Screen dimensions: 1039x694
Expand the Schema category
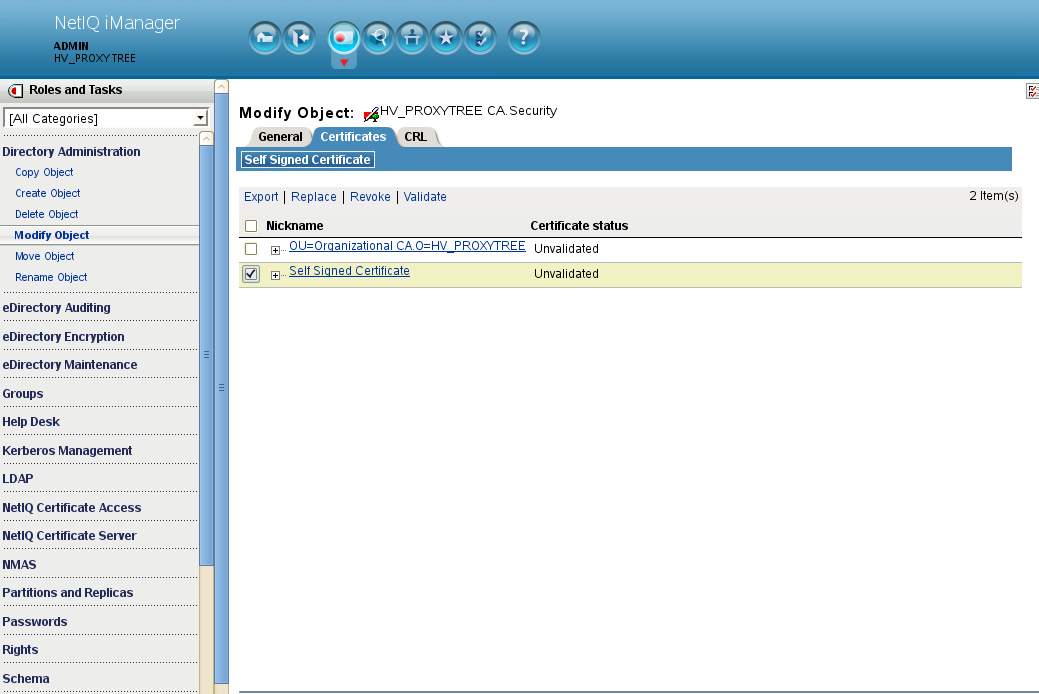tap(26, 679)
